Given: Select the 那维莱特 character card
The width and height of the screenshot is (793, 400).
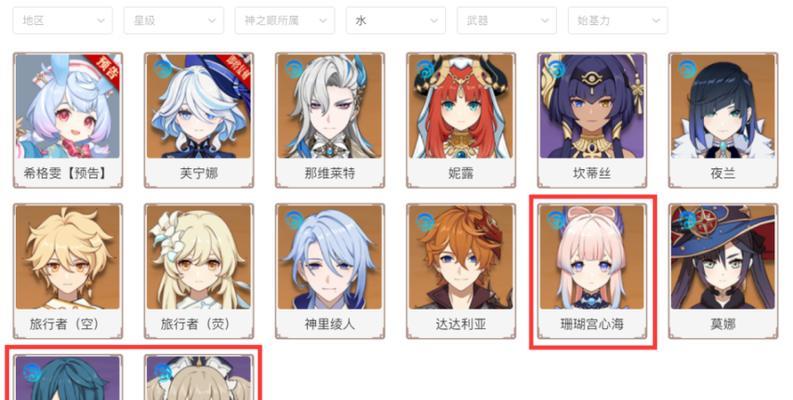Looking at the screenshot, I should point(330,120).
